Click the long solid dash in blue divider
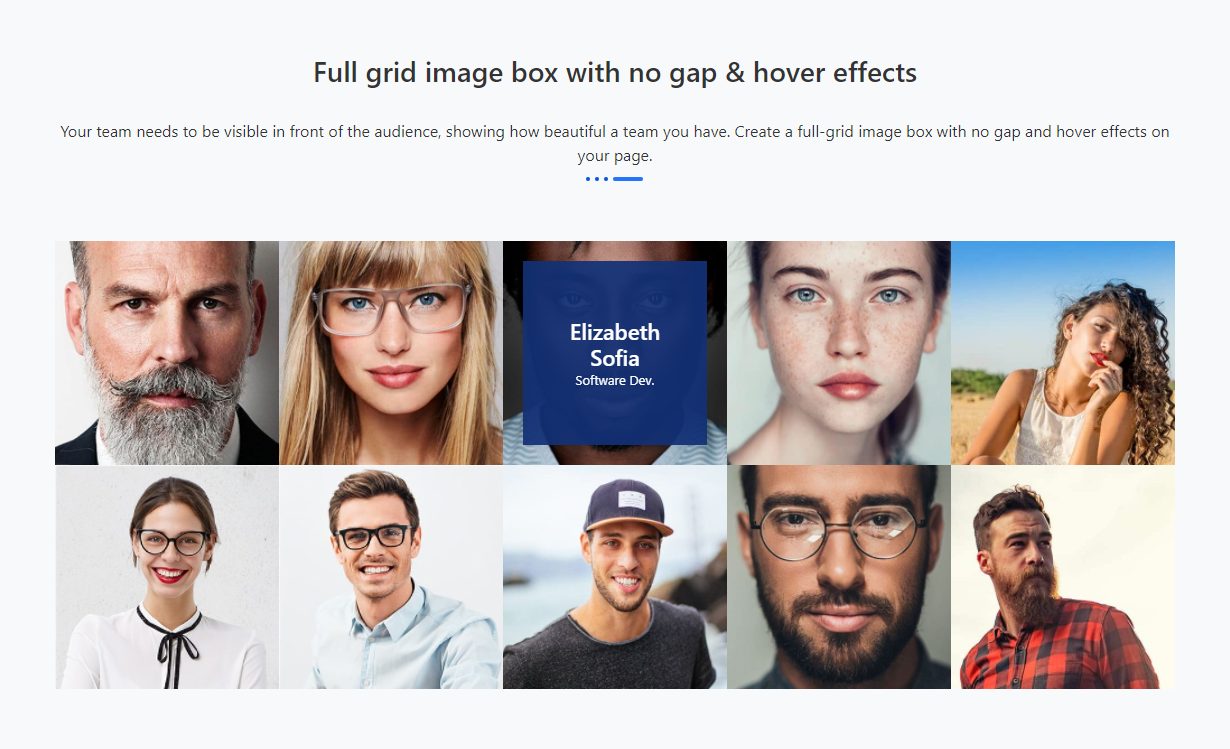This screenshot has height=749, width=1230. 628,179
